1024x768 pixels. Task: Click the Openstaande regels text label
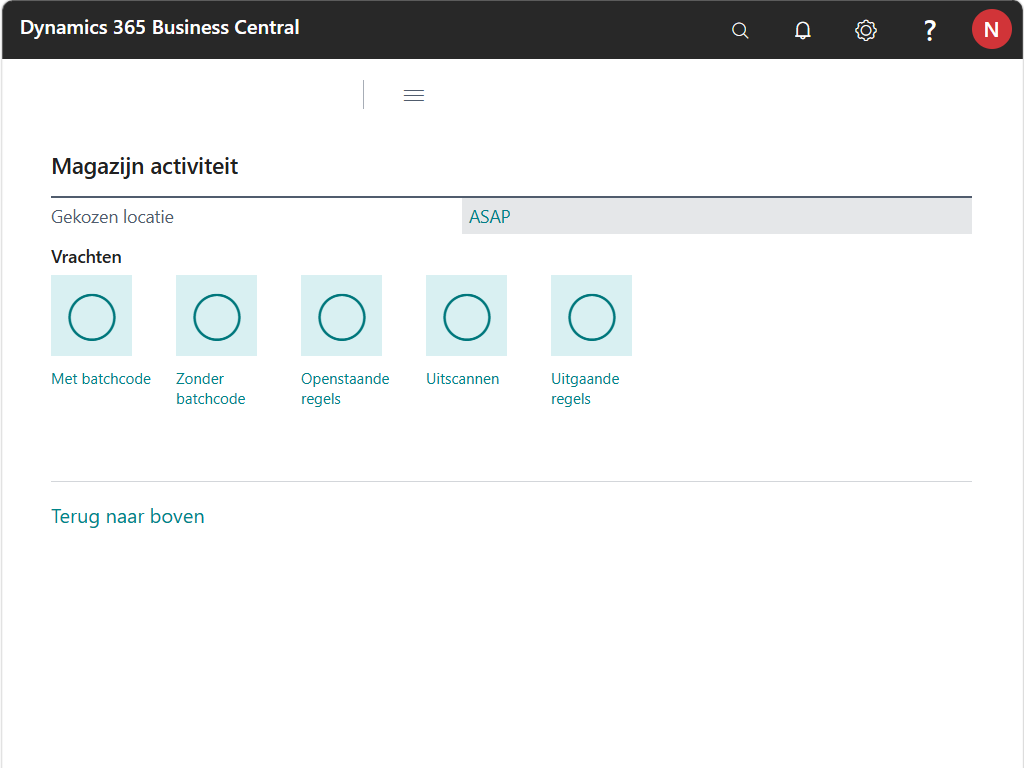point(344,389)
